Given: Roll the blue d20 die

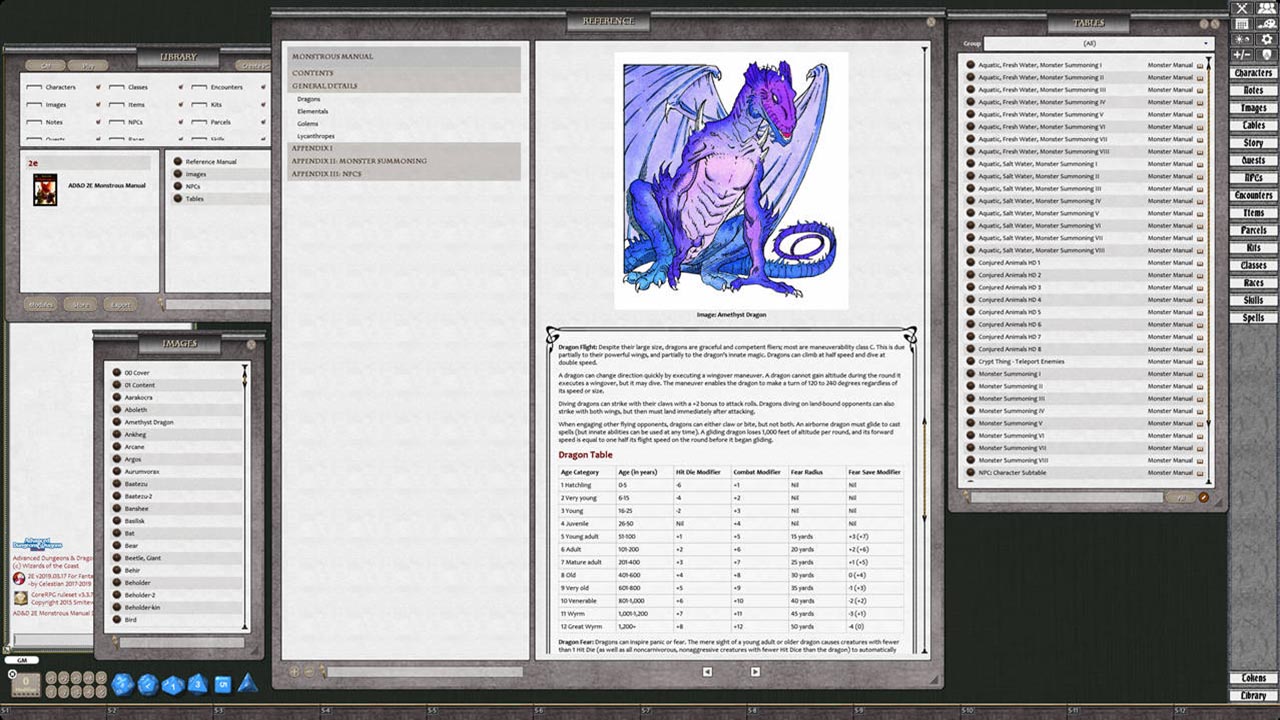Looking at the screenshot, I should [x=122, y=684].
